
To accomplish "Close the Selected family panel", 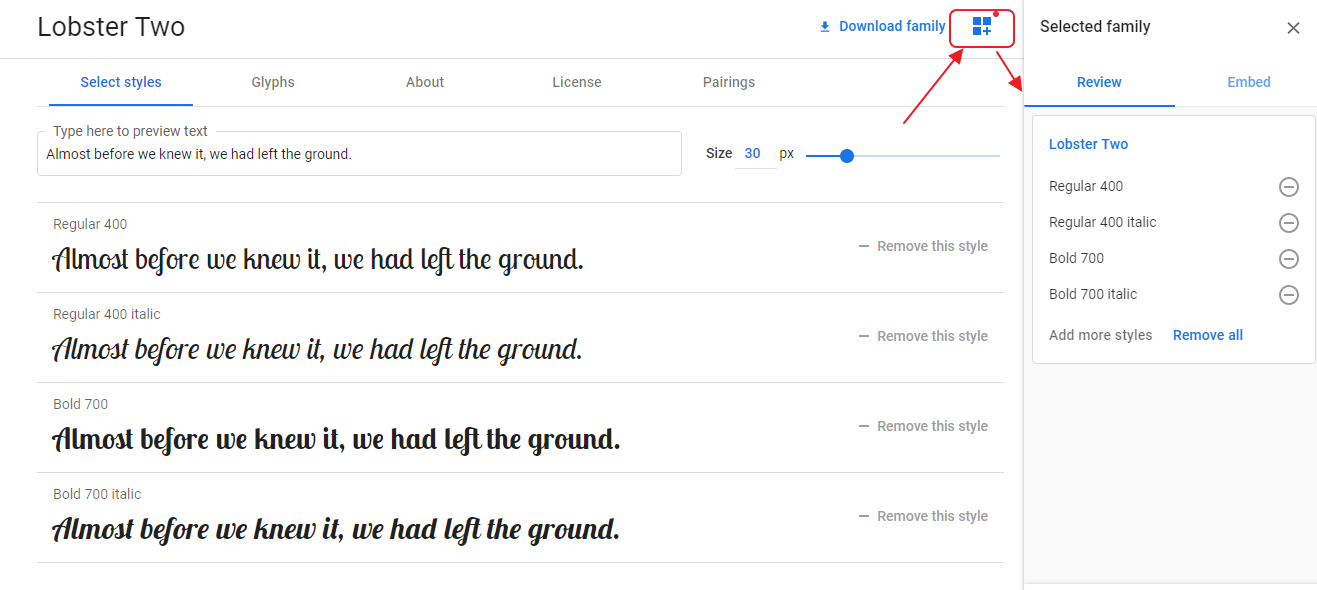I will coord(1293,28).
